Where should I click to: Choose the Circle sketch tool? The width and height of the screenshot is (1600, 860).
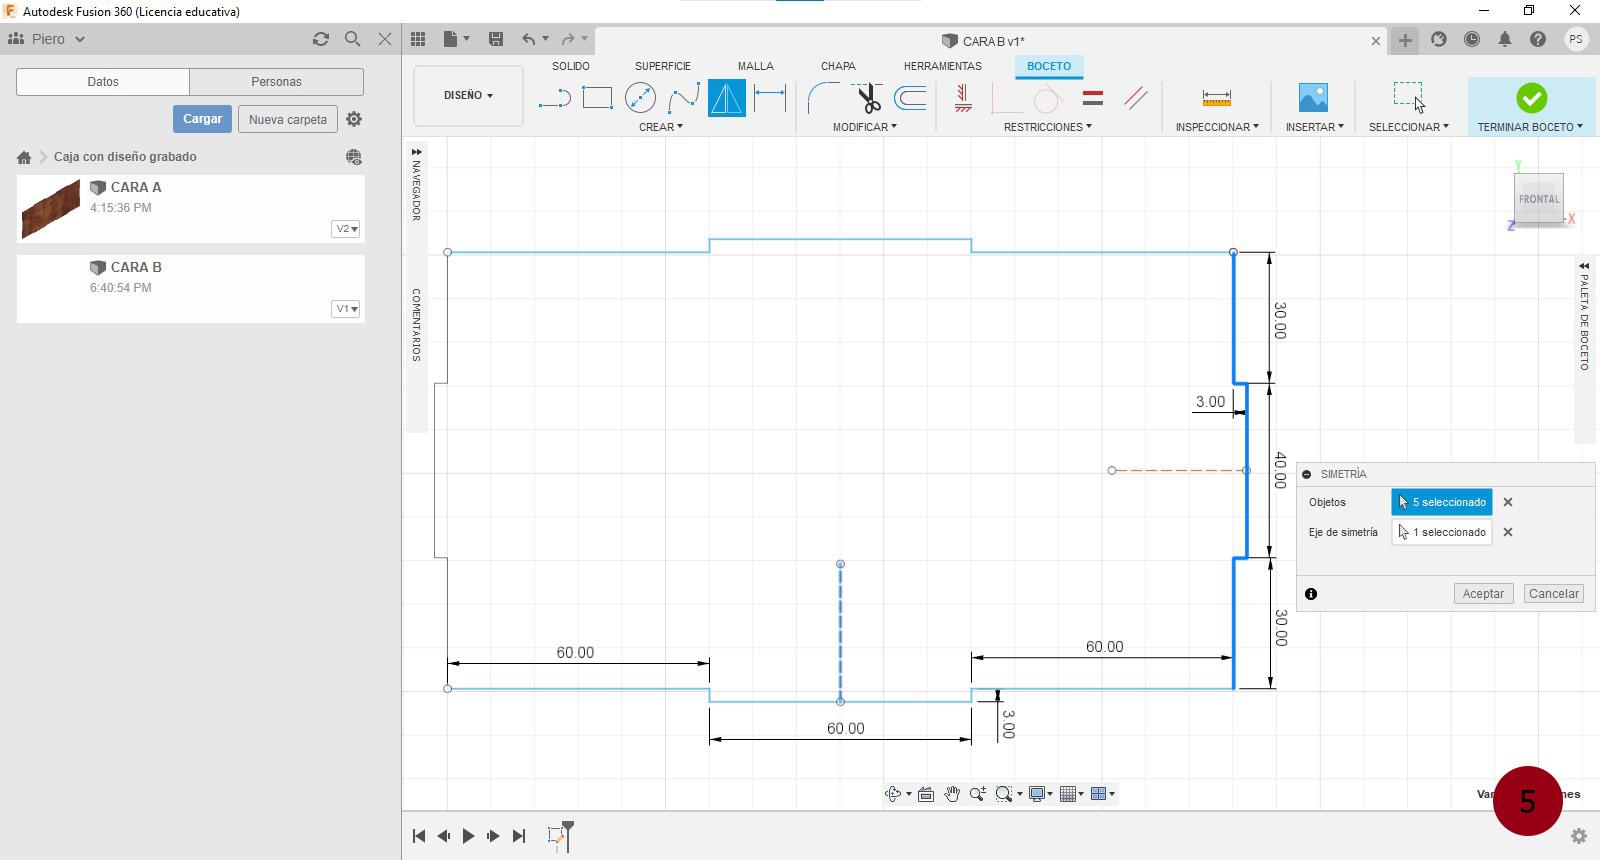click(x=640, y=98)
